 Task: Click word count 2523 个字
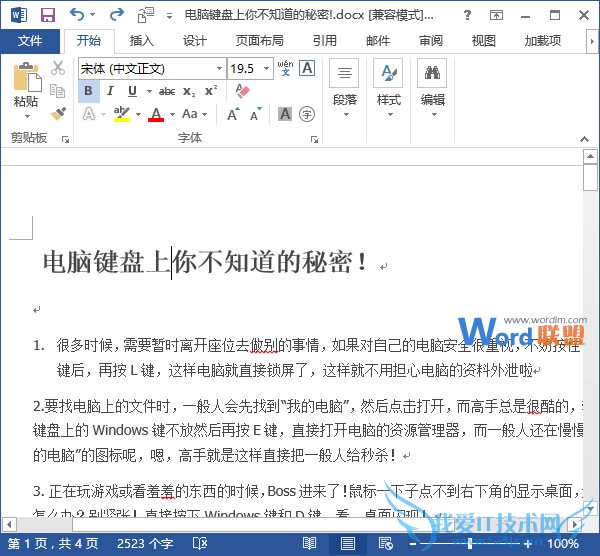145,543
